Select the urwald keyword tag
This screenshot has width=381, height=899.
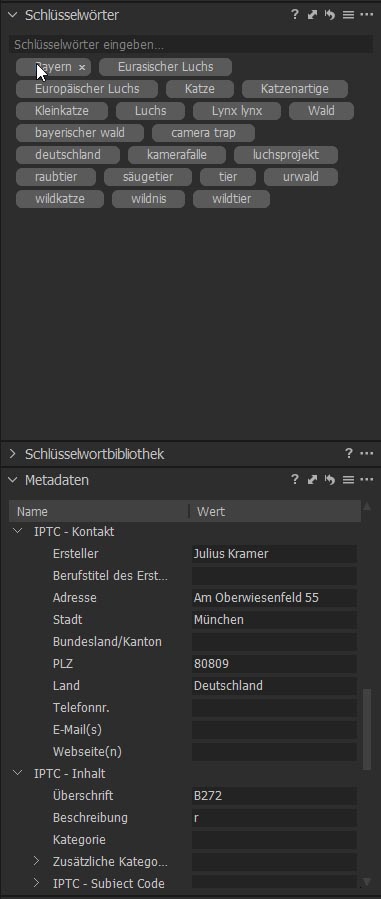point(301,177)
